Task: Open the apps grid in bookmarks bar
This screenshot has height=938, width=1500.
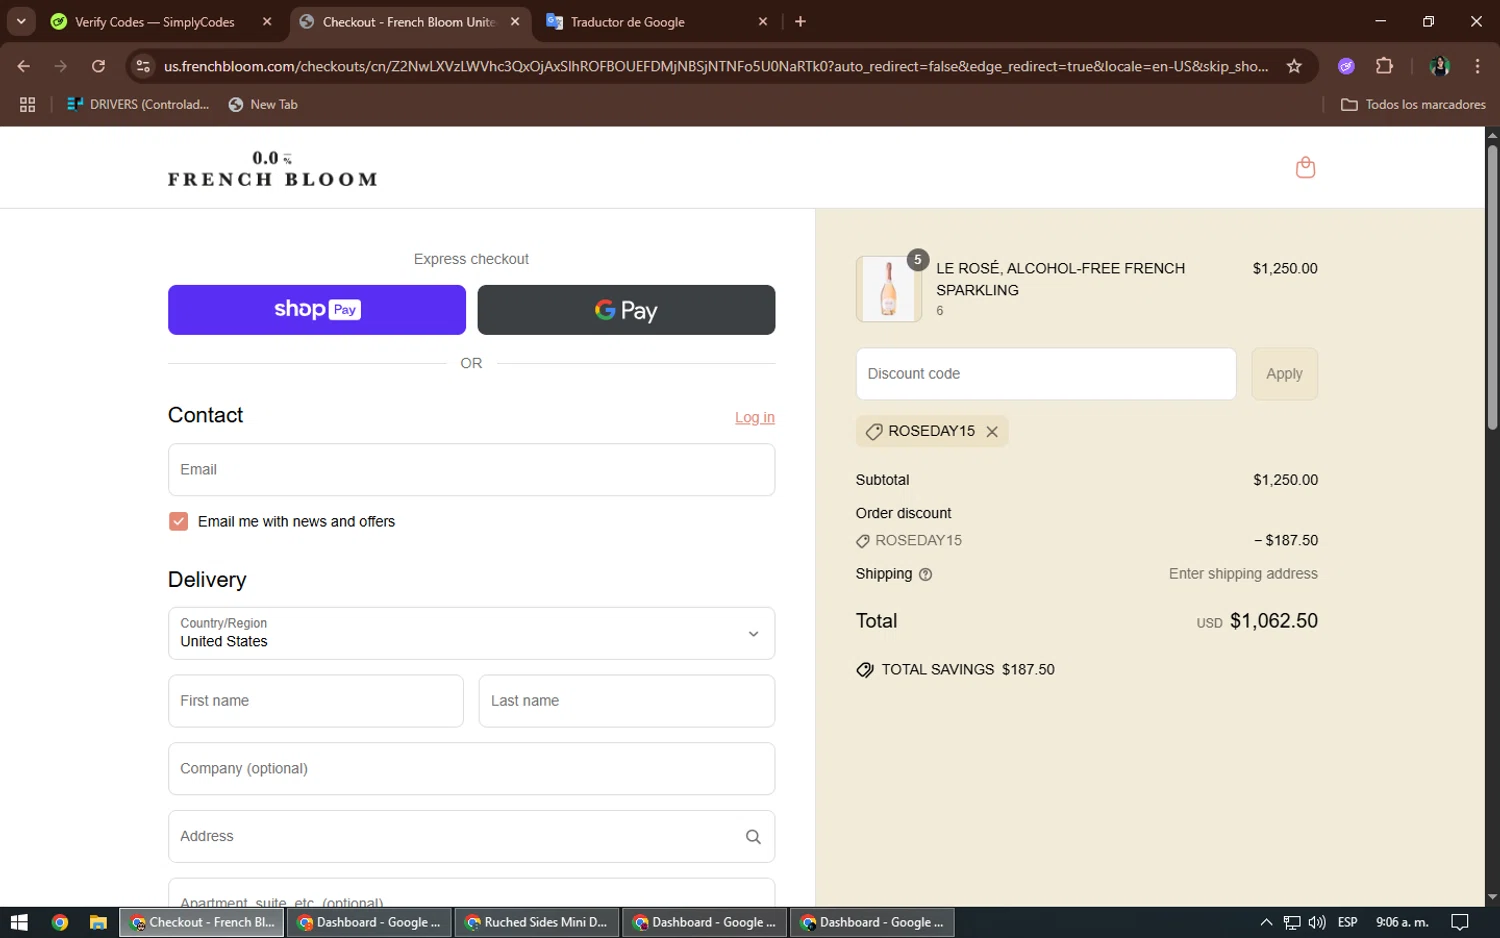Action: [x=27, y=104]
